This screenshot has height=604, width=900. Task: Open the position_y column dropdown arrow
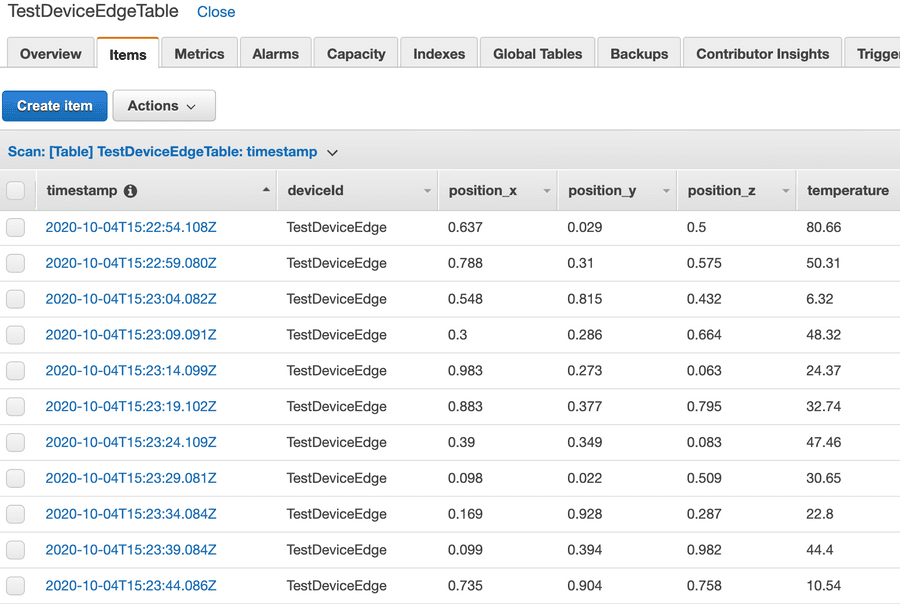[666, 191]
